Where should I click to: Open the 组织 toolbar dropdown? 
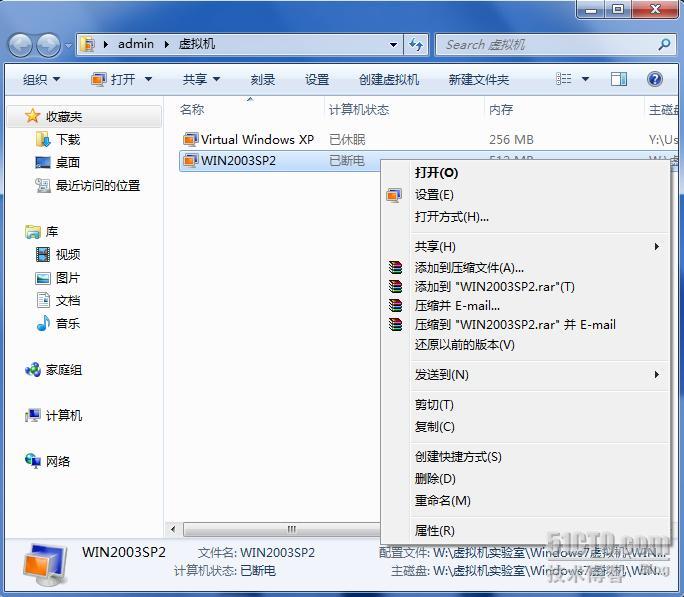[41, 79]
